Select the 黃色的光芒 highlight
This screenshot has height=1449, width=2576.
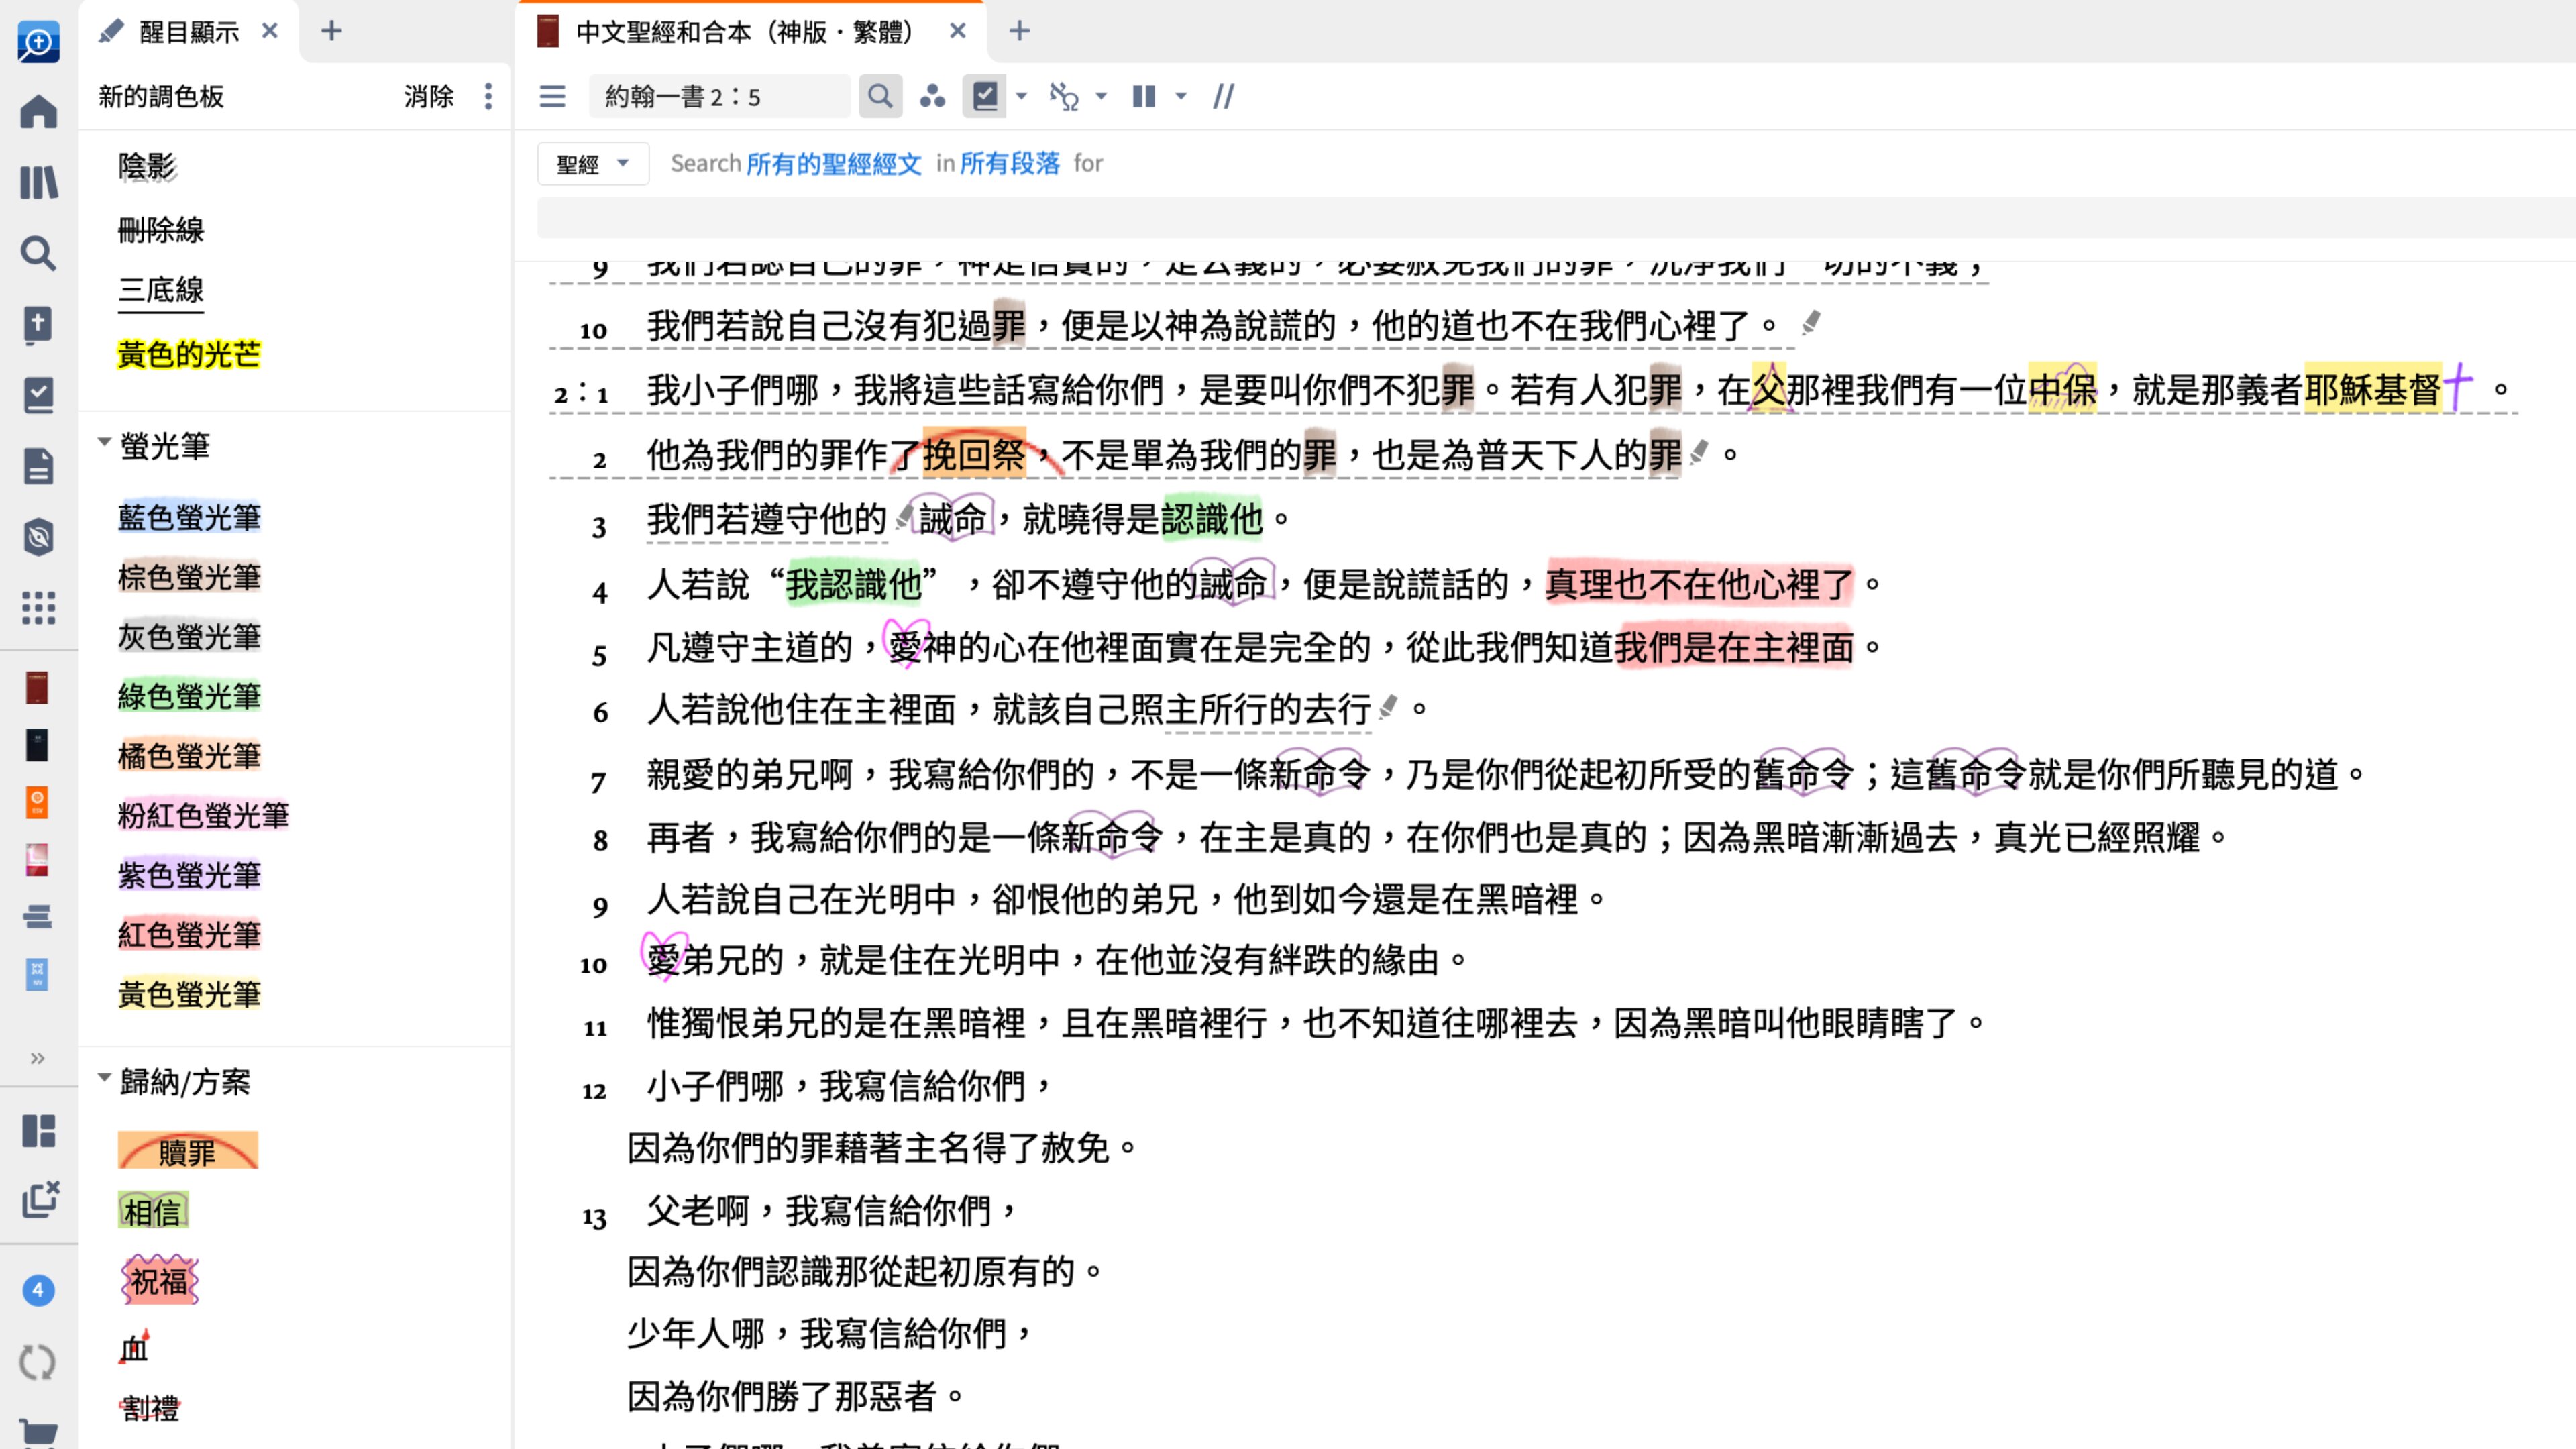point(189,354)
